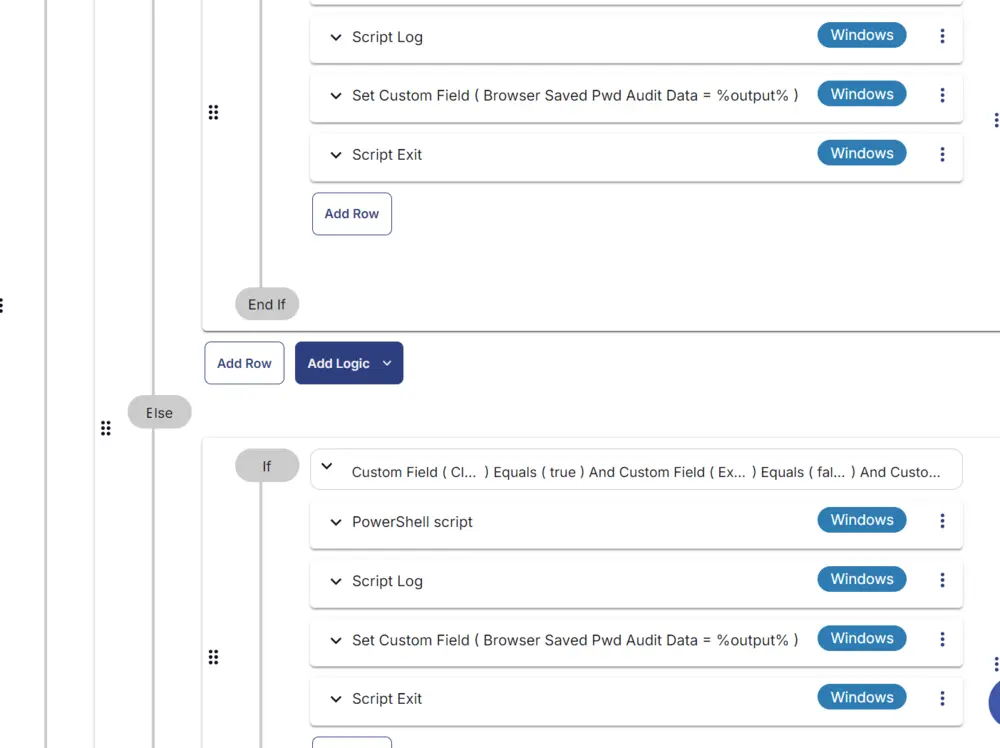Open kebab menu for PowerShell script row
The height and width of the screenshot is (748, 1000).
coord(942,521)
